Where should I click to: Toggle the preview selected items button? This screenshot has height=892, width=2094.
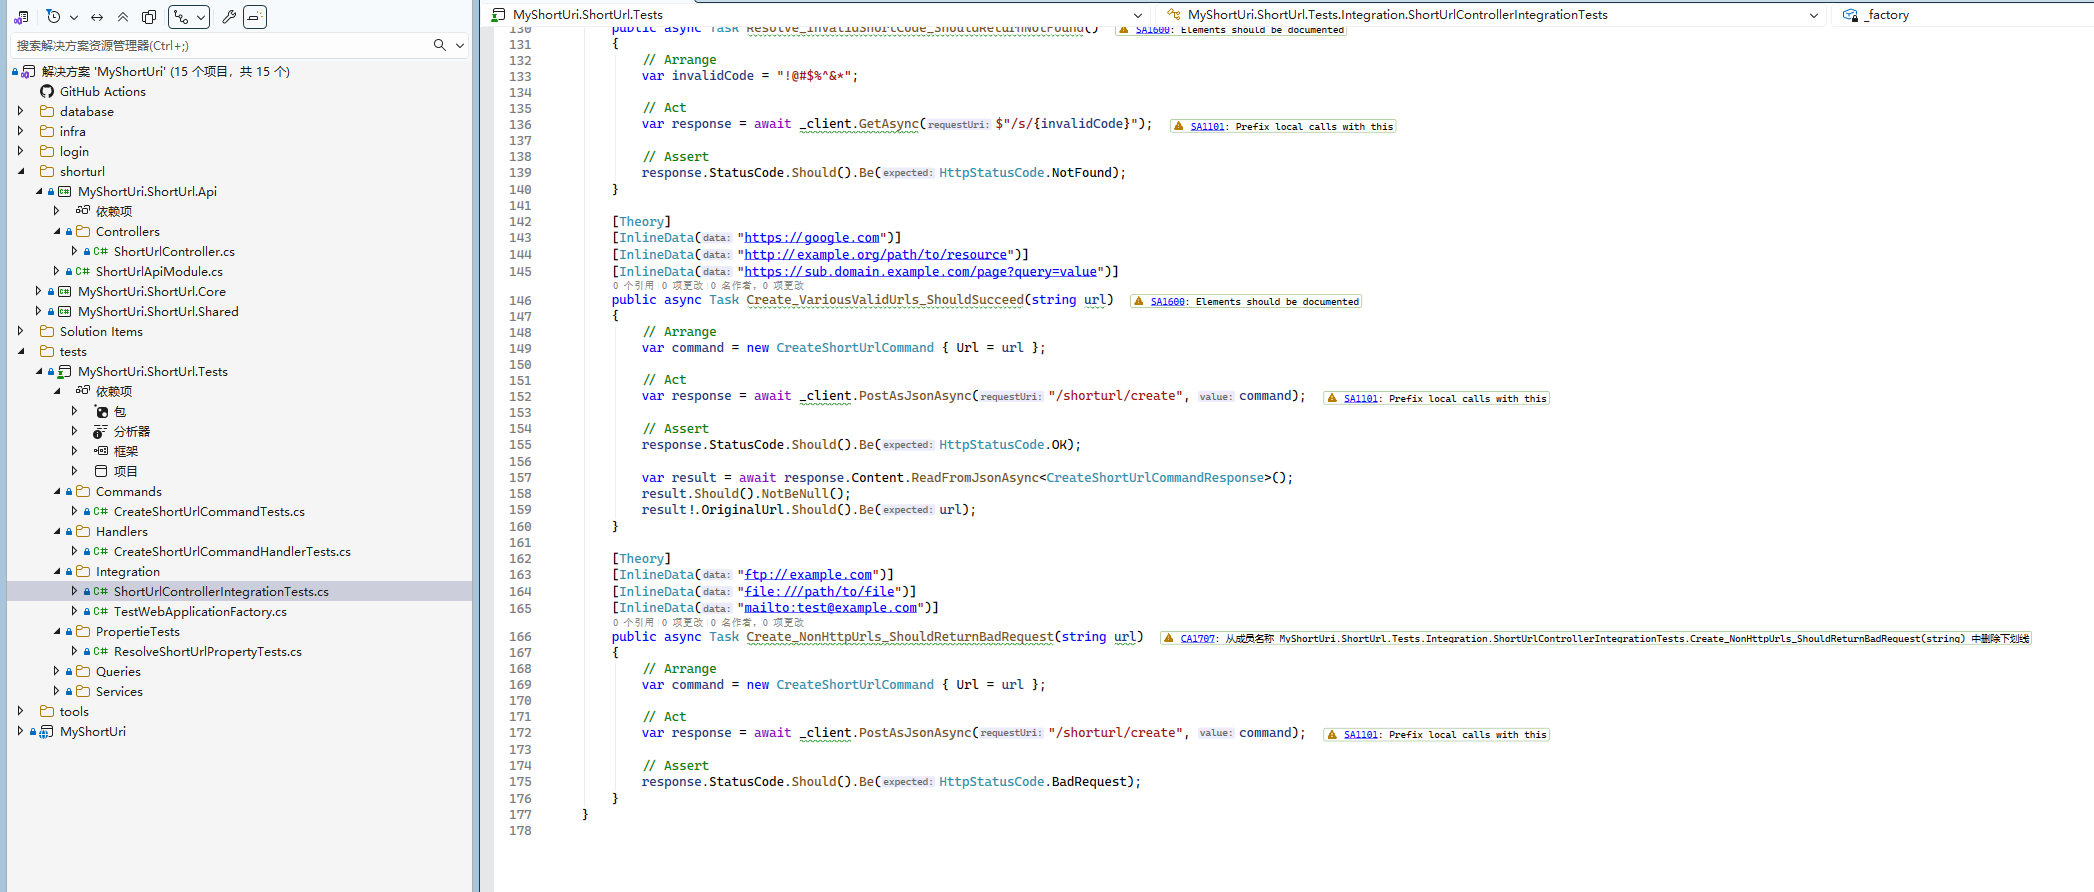click(255, 17)
